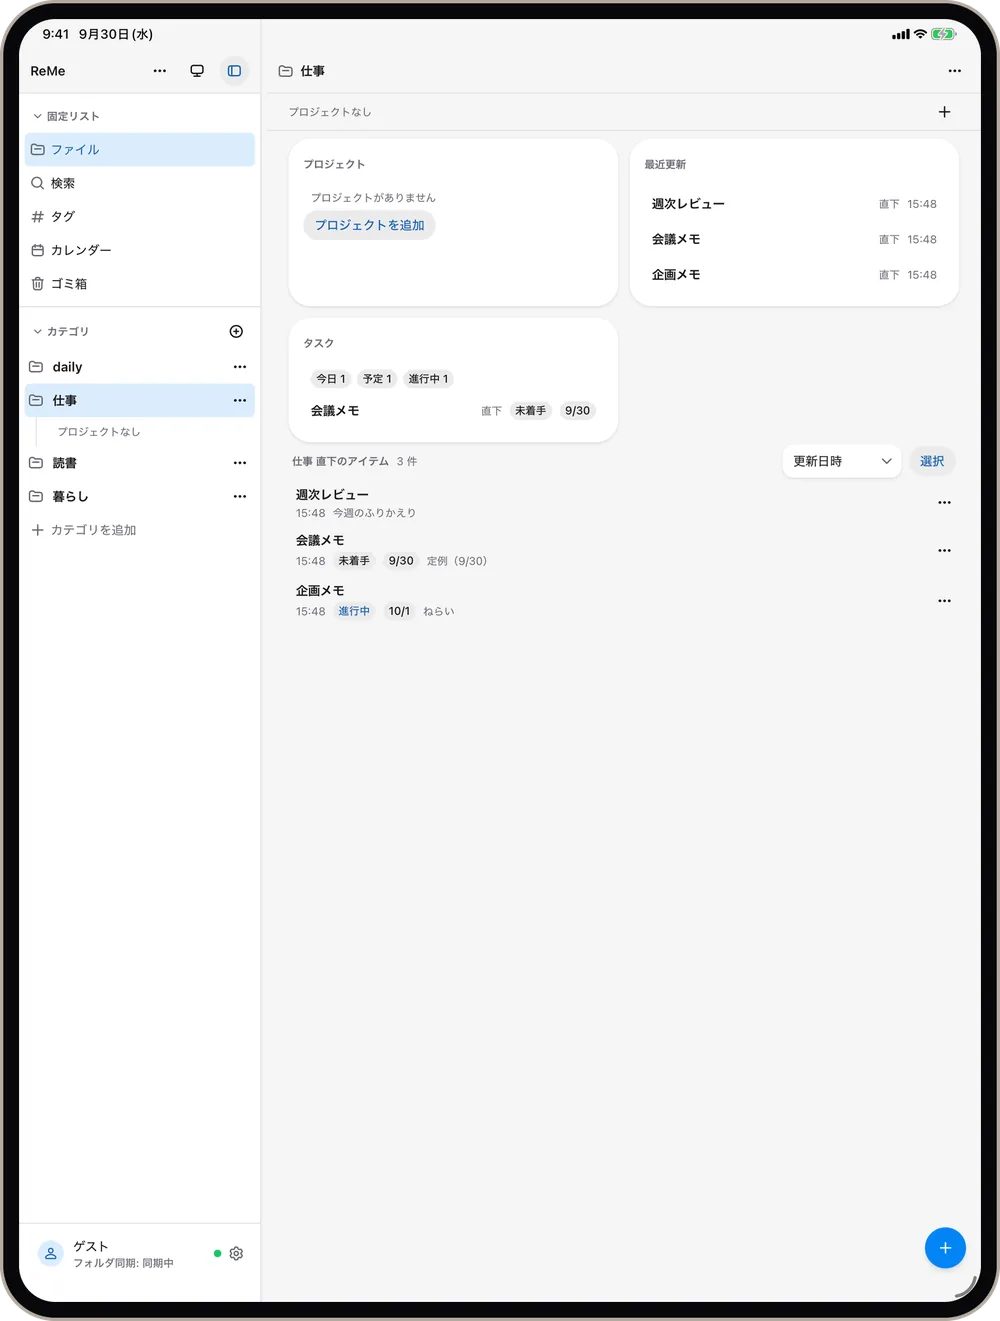Open カレンダー in the sidebar
This screenshot has height=1321, width=1000.
point(140,250)
